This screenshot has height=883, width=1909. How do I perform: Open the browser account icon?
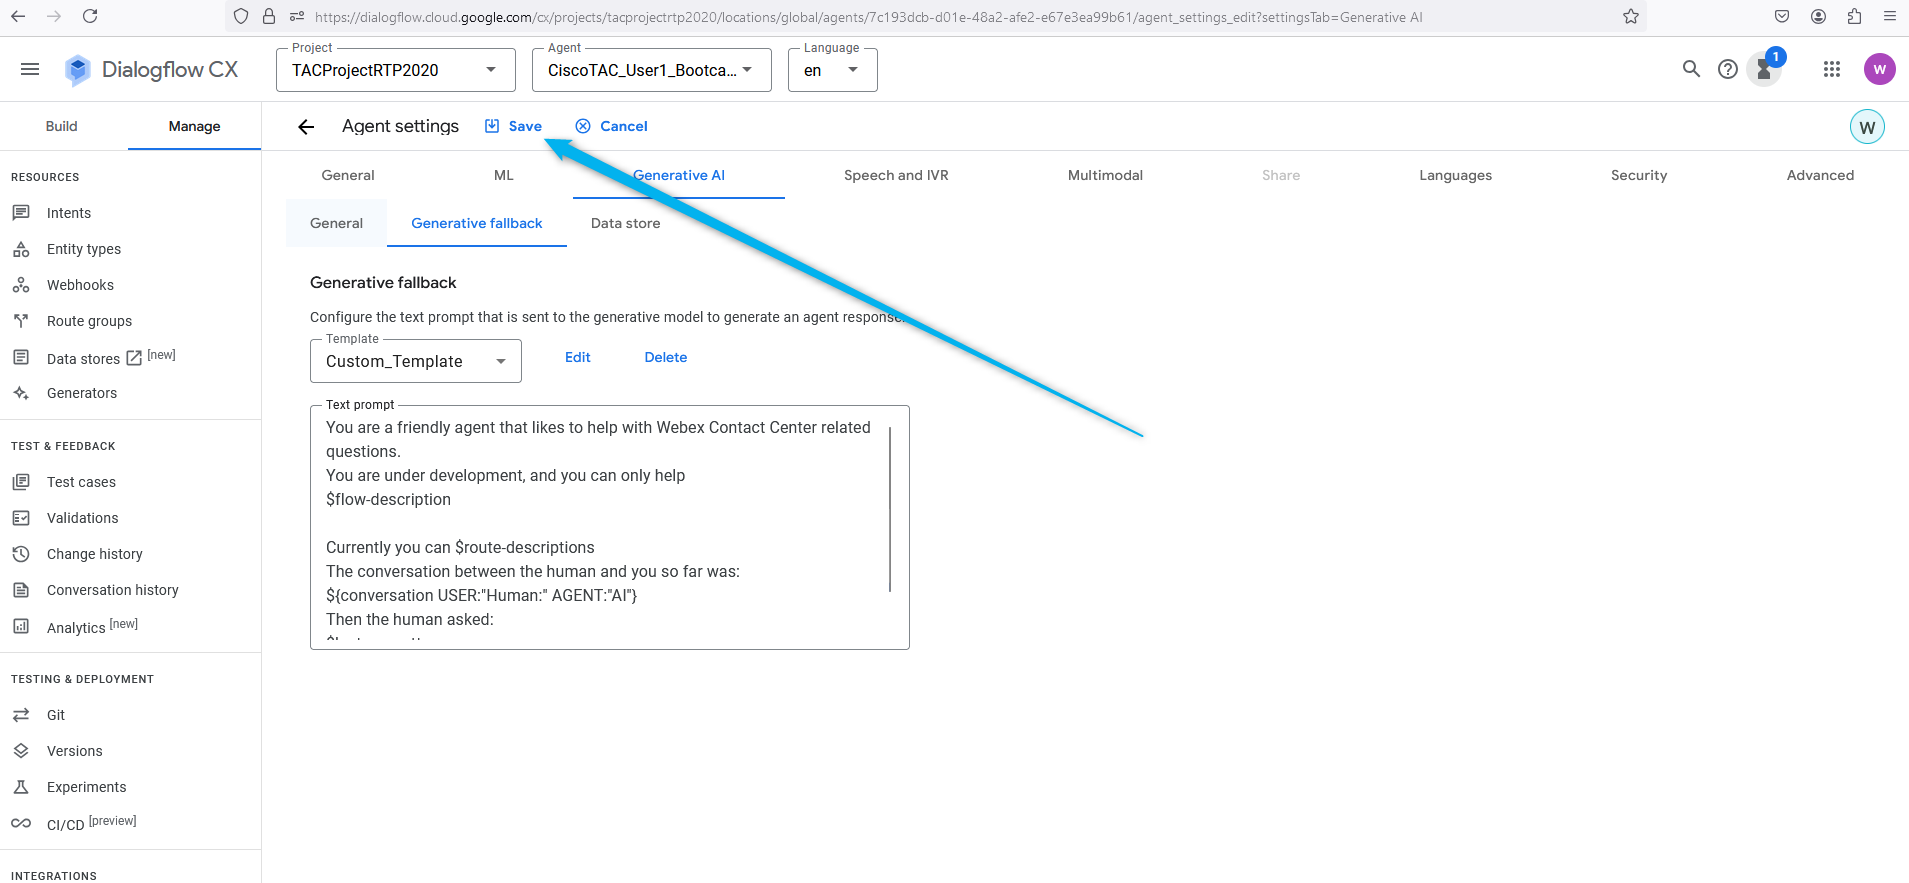(x=1819, y=16)
